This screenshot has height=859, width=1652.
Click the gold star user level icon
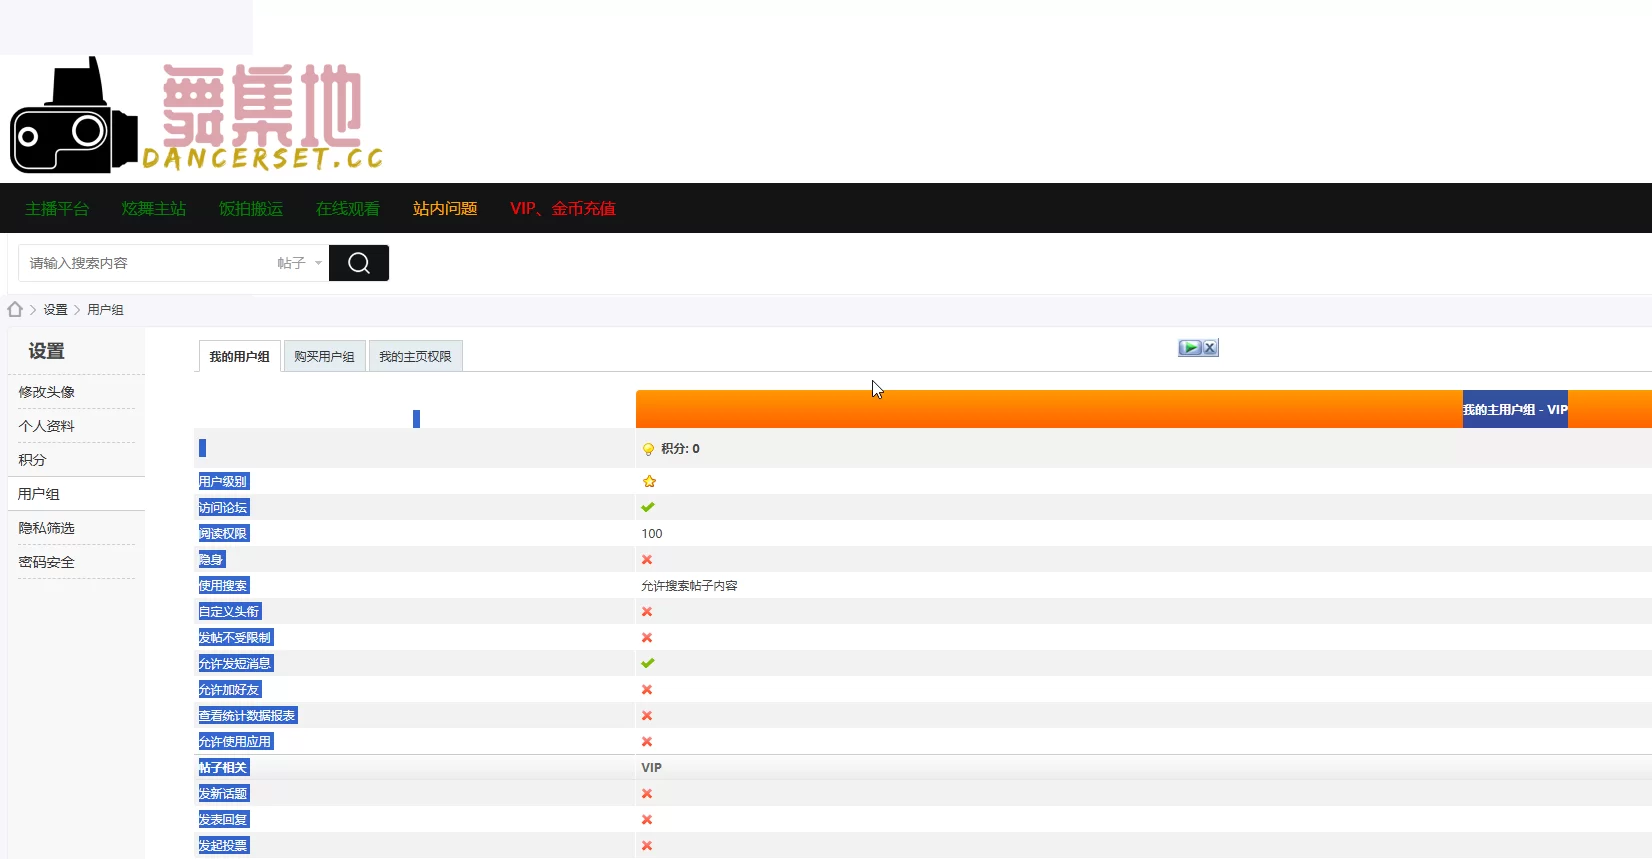click(x=649, y=481)
